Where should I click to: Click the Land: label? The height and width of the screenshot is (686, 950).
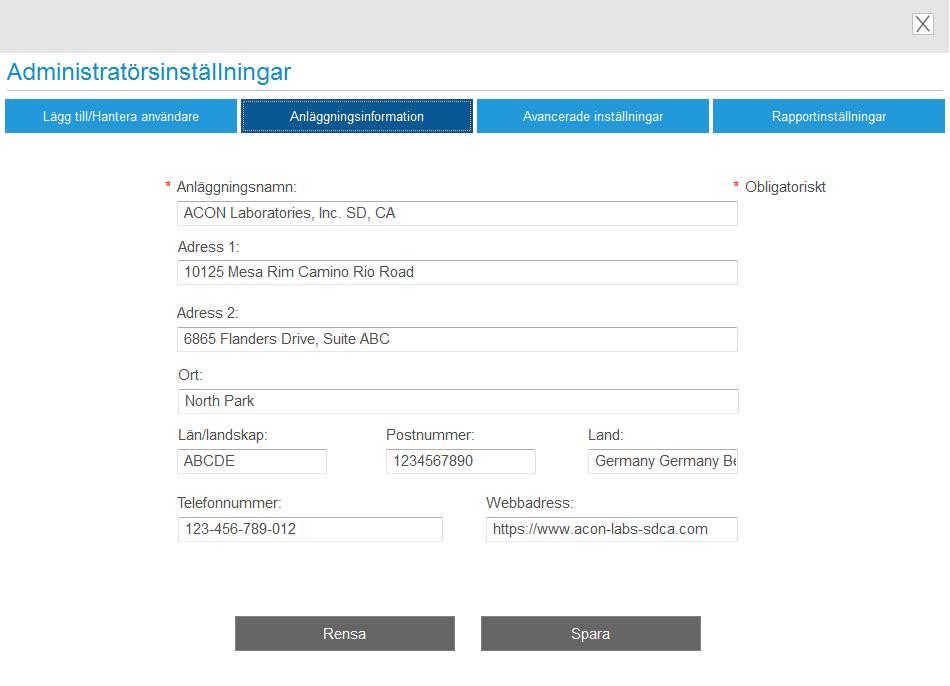(606, 435)
